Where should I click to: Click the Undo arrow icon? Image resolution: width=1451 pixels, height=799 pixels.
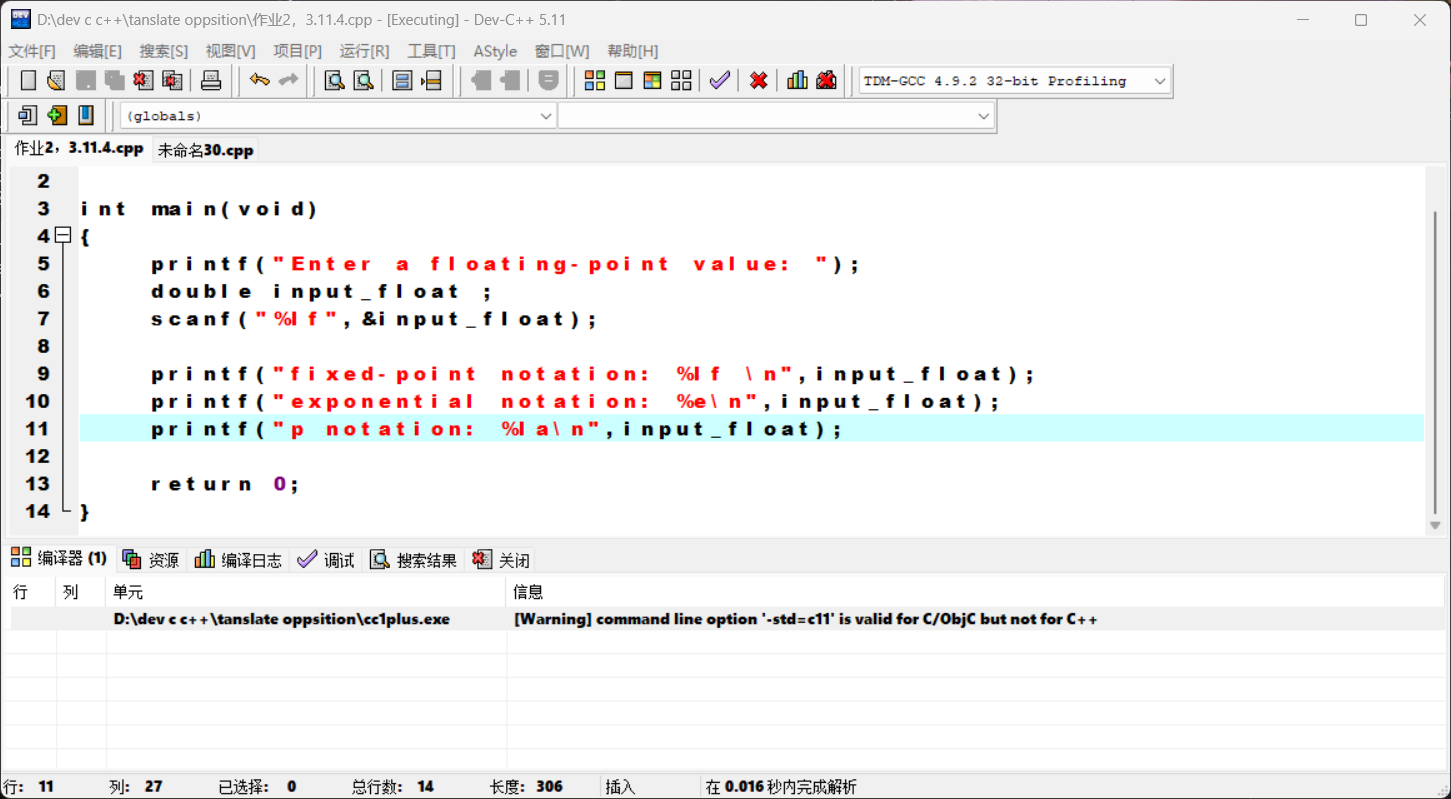pos(260,81)
